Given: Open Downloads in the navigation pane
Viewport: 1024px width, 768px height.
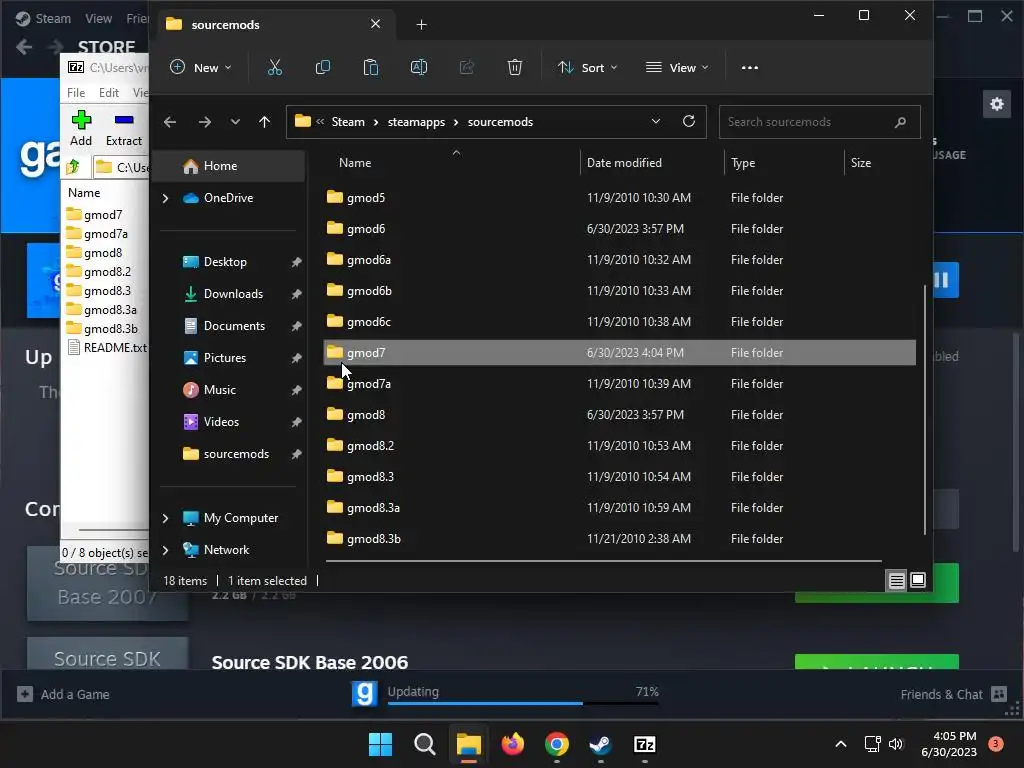Looking at the screenshot, I should tap(232, 294).
